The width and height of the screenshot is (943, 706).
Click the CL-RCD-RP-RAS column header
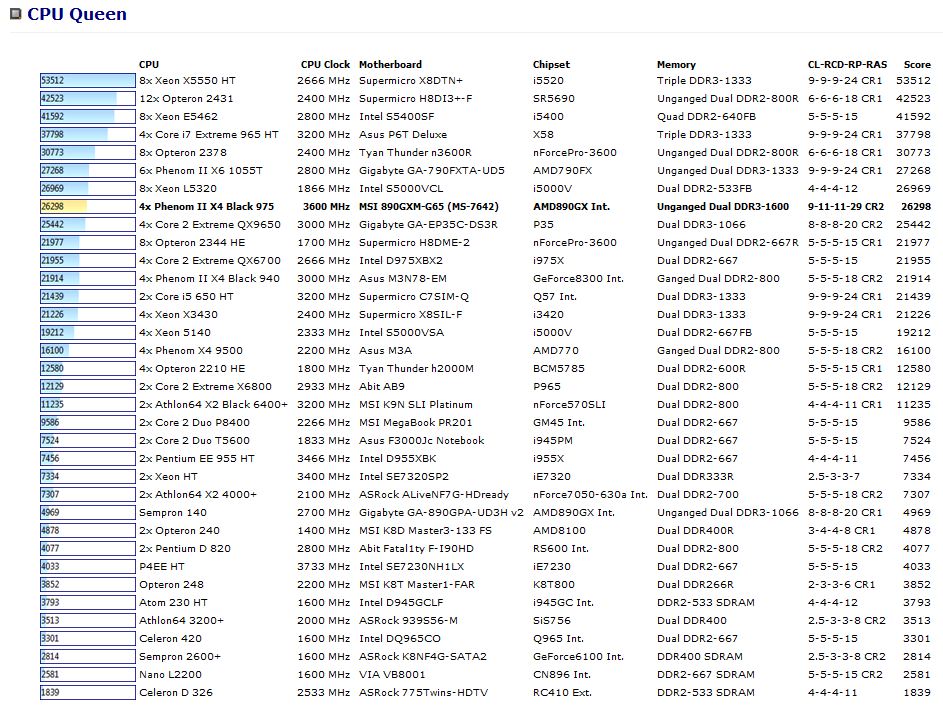pos(846,64)
